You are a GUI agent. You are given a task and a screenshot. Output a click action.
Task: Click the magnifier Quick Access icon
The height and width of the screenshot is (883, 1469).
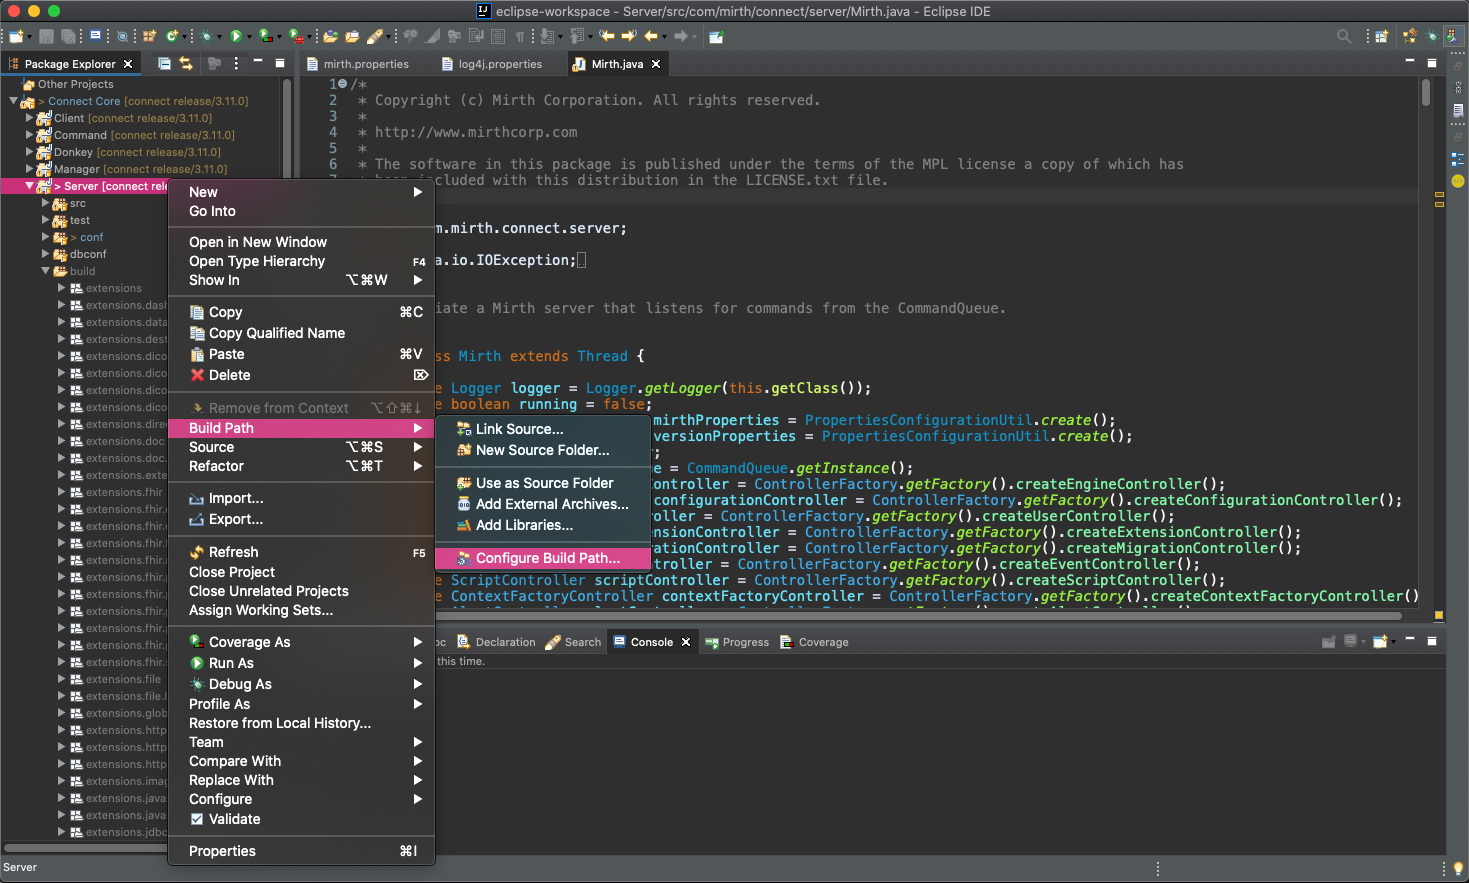coord(1344,36)
